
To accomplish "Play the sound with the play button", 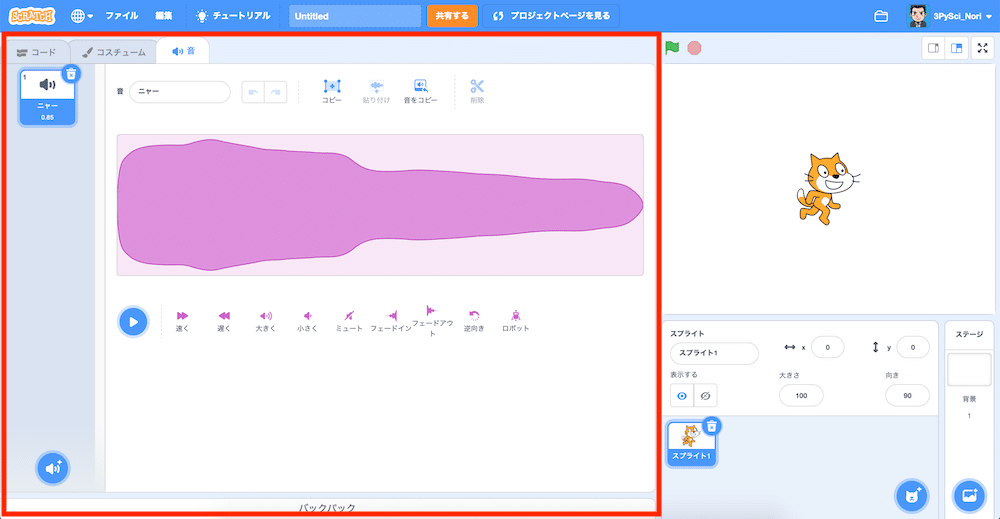I will [133, 321].
